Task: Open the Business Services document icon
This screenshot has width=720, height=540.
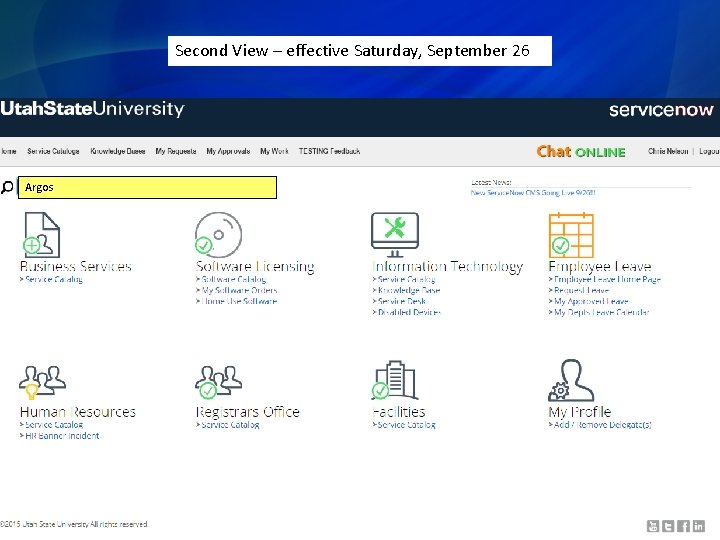Action: [41, 235]
